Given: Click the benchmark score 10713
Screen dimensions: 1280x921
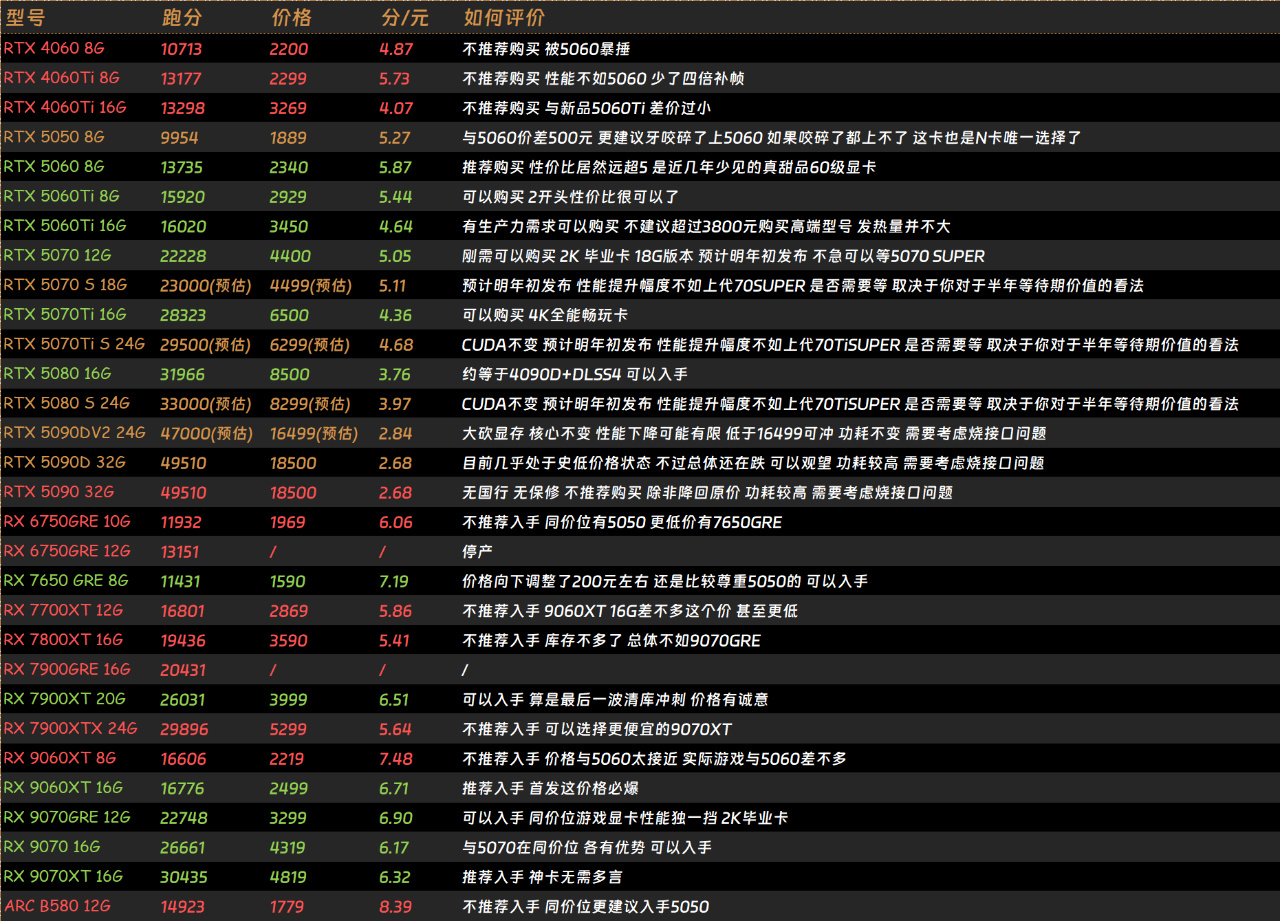Looking at the screenshot, I should click(x=182, y=49).
